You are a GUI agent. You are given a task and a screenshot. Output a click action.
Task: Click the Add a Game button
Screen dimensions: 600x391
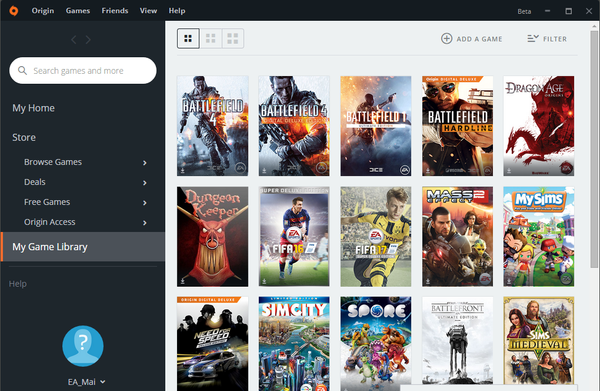pos(471,39)
